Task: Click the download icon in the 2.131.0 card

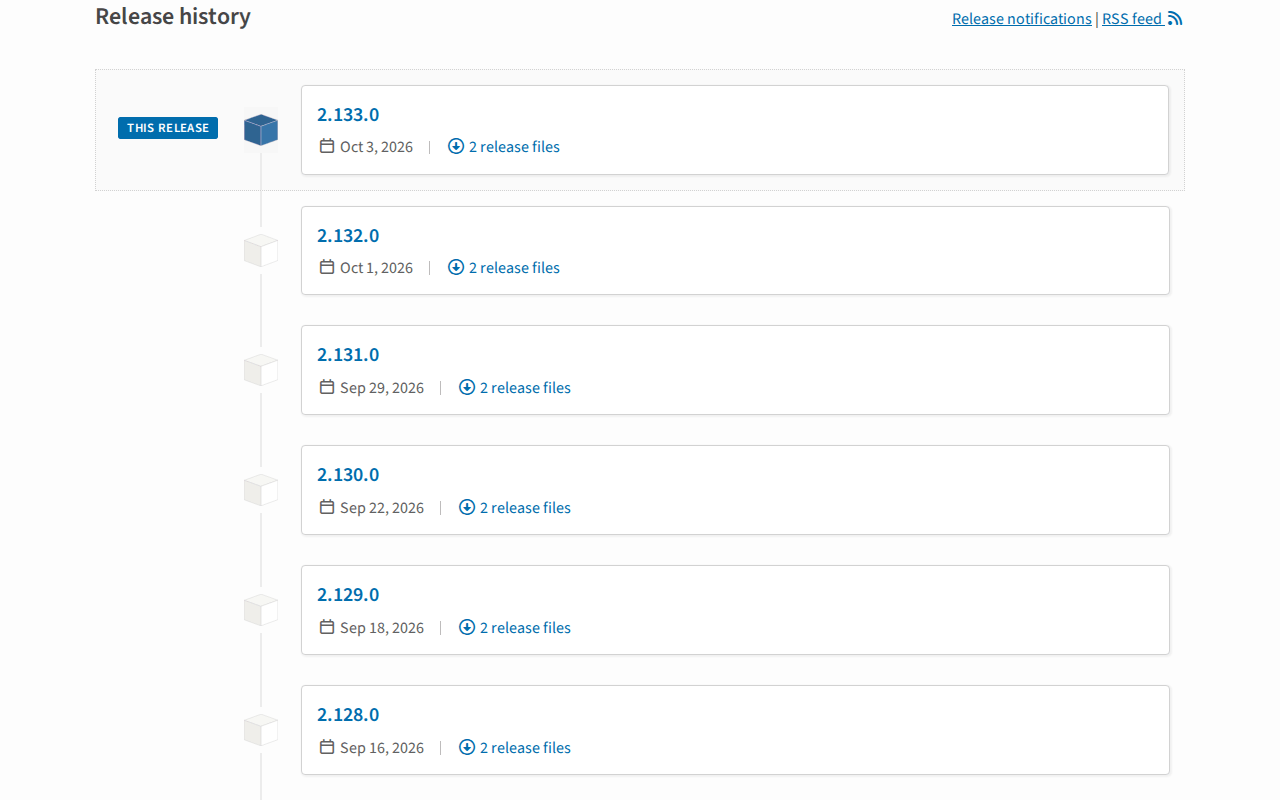Action: click(x=467, y=387)
